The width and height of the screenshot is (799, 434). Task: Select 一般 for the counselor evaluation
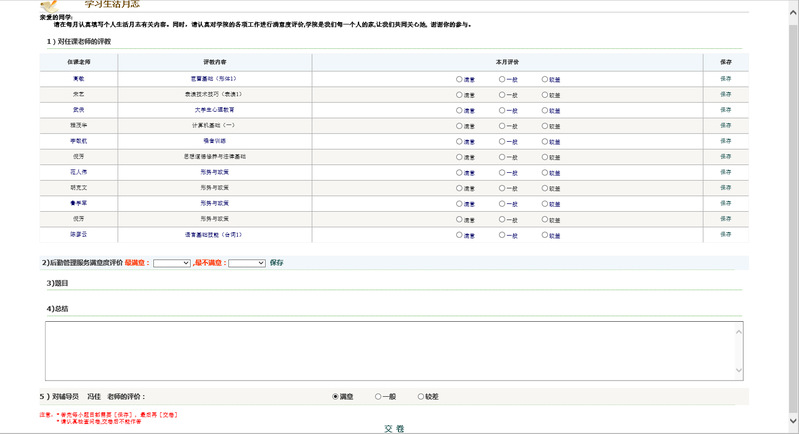coord(378,397)
